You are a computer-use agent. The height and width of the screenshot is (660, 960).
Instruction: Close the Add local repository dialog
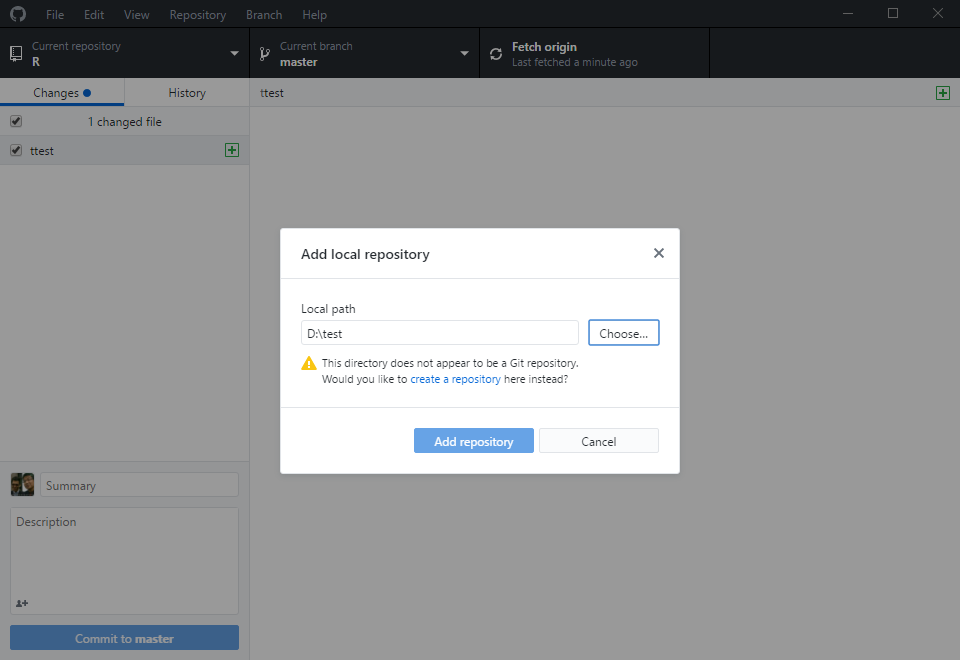point(658,253)
